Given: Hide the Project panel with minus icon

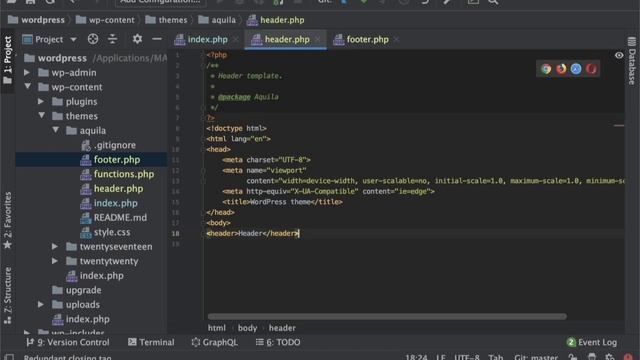Looking at the screenshot, I should coord(157,39).
